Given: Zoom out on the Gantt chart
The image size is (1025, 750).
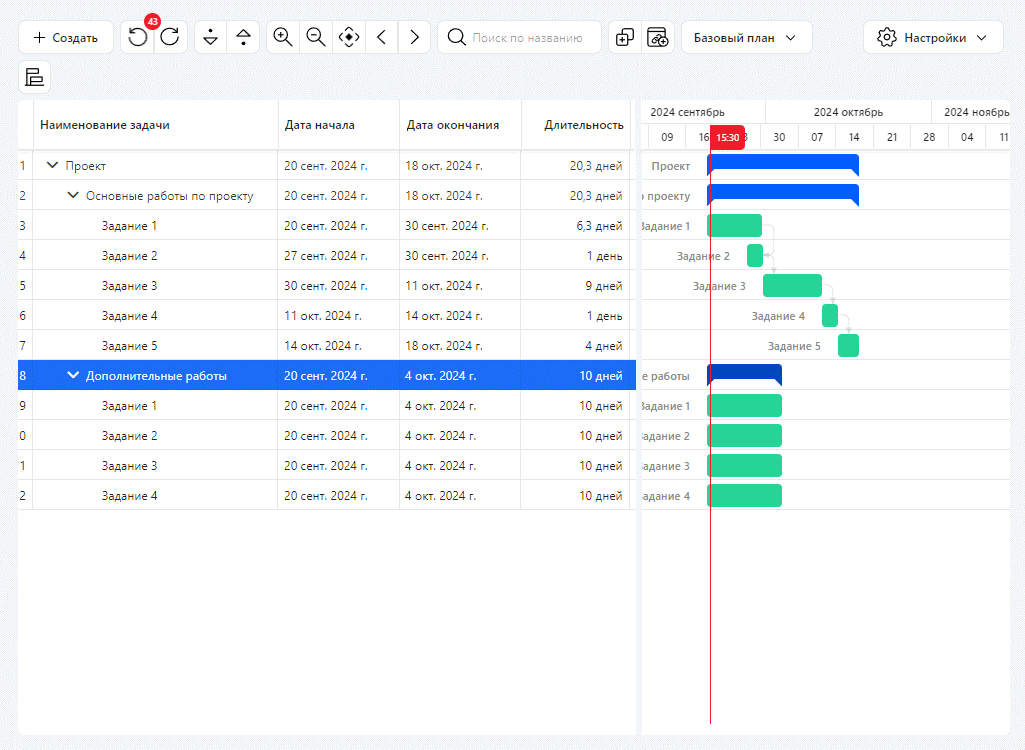Looking at the screenshot, I should (316, 37).
